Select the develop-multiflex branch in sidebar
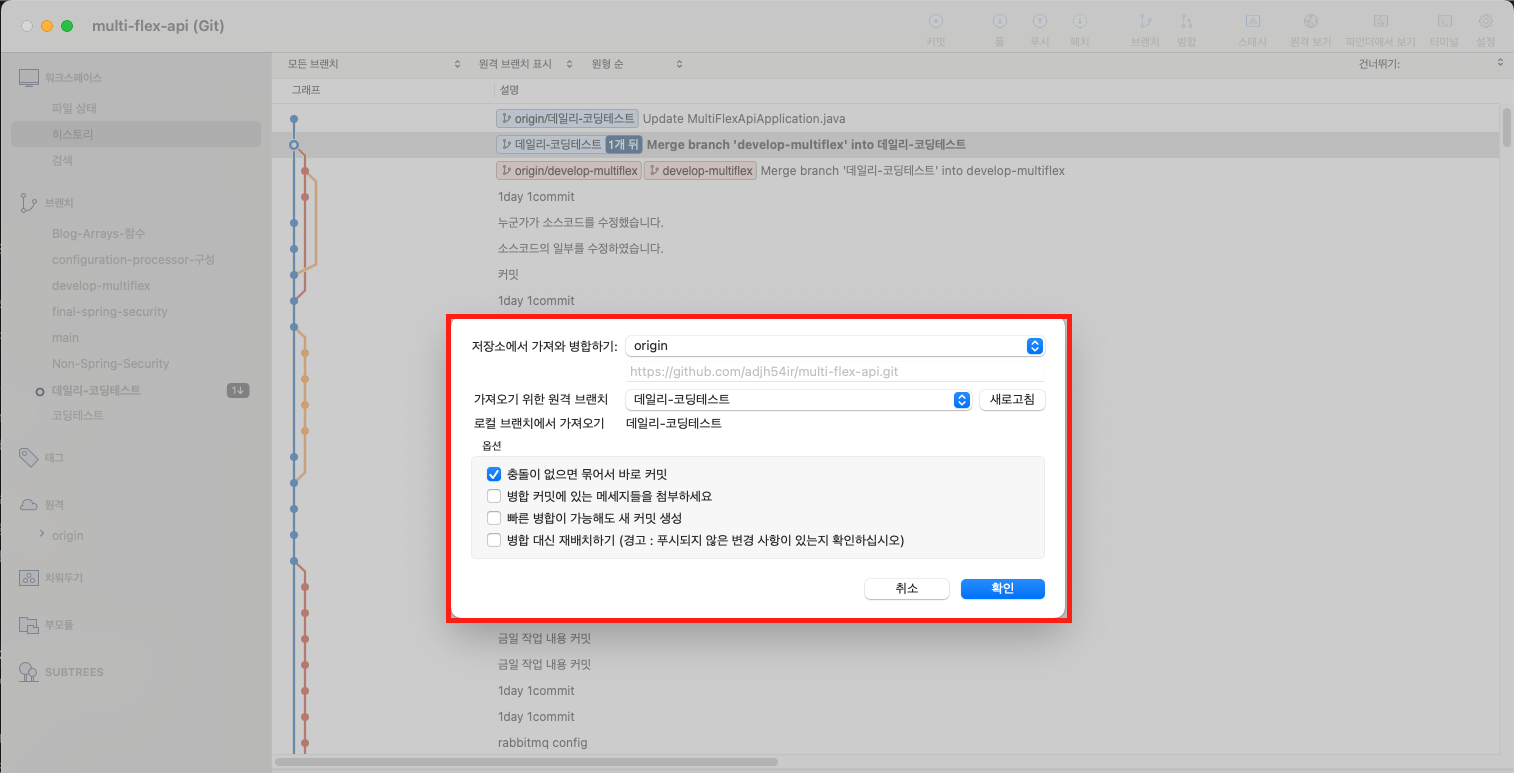The image size is (1514, 773). [x=101, y=286]
